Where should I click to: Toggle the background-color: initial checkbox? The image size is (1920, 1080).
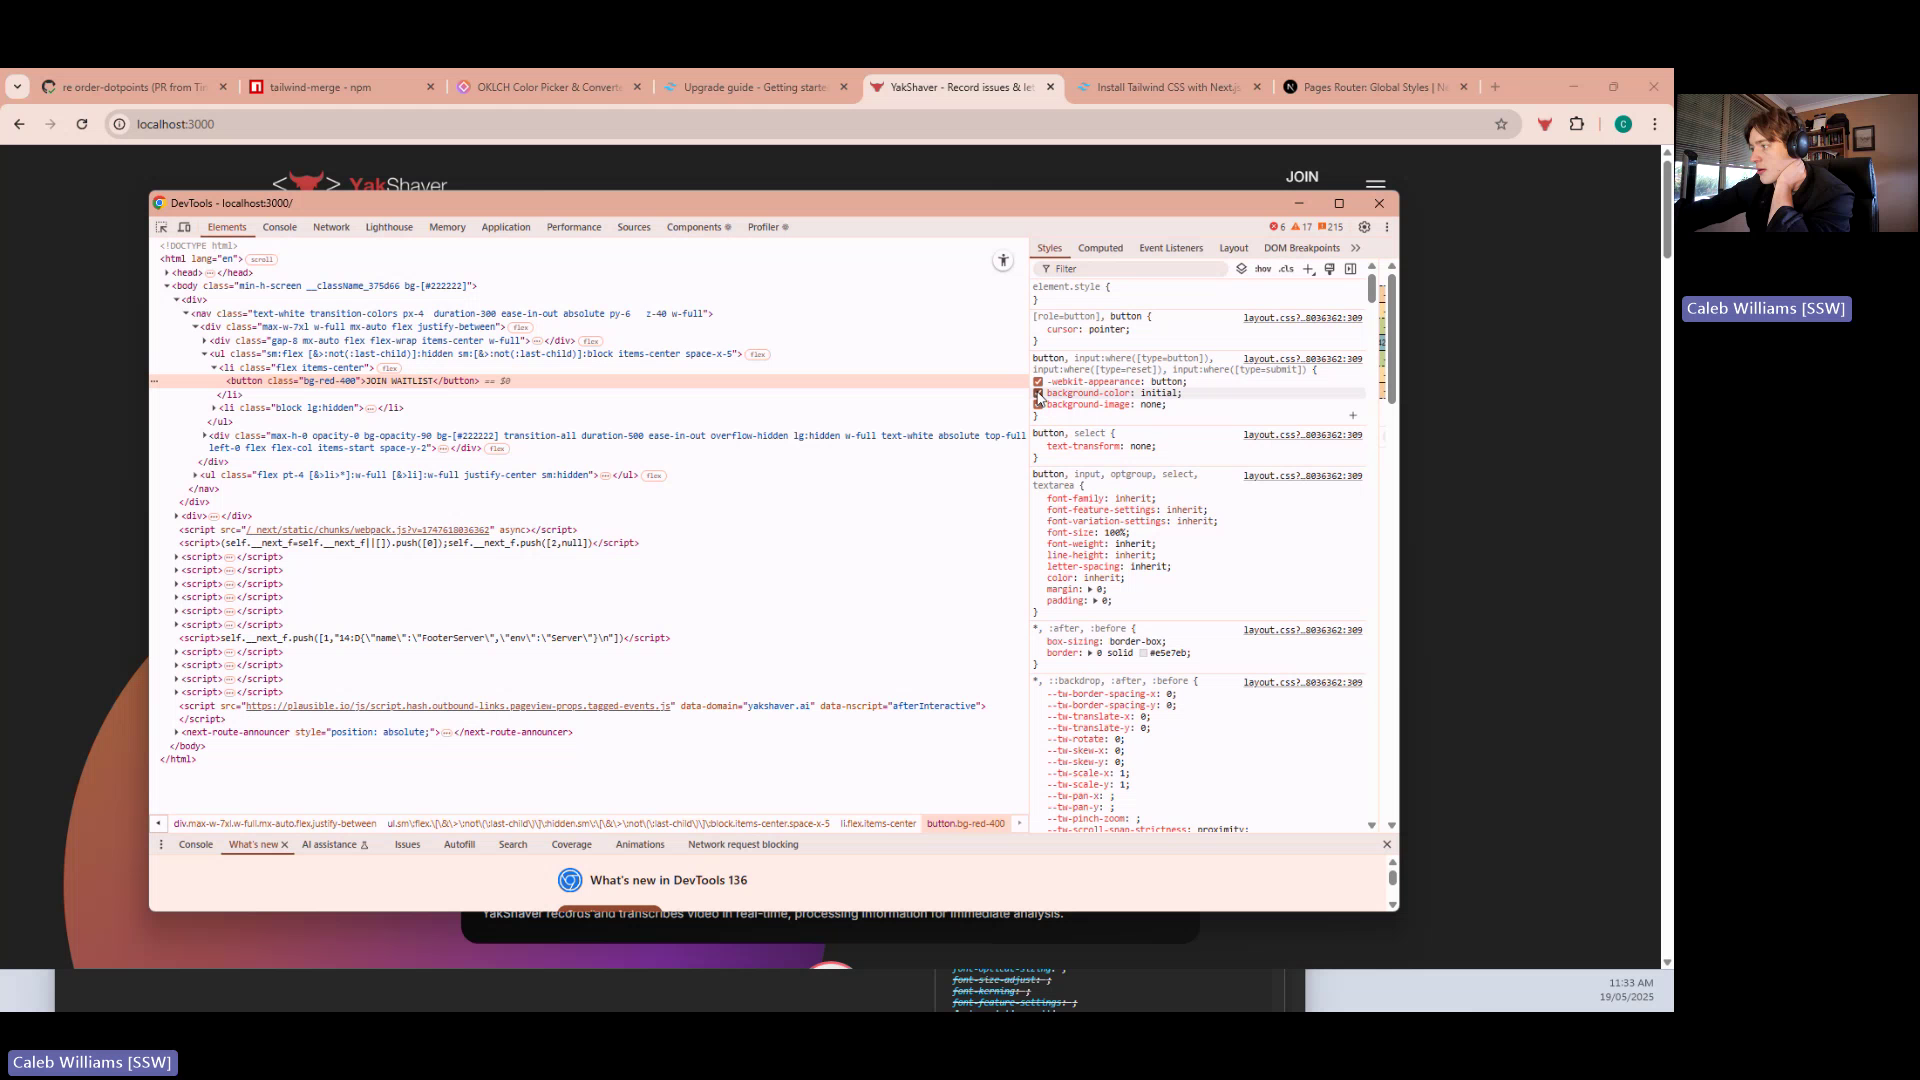pos(1038,393)
